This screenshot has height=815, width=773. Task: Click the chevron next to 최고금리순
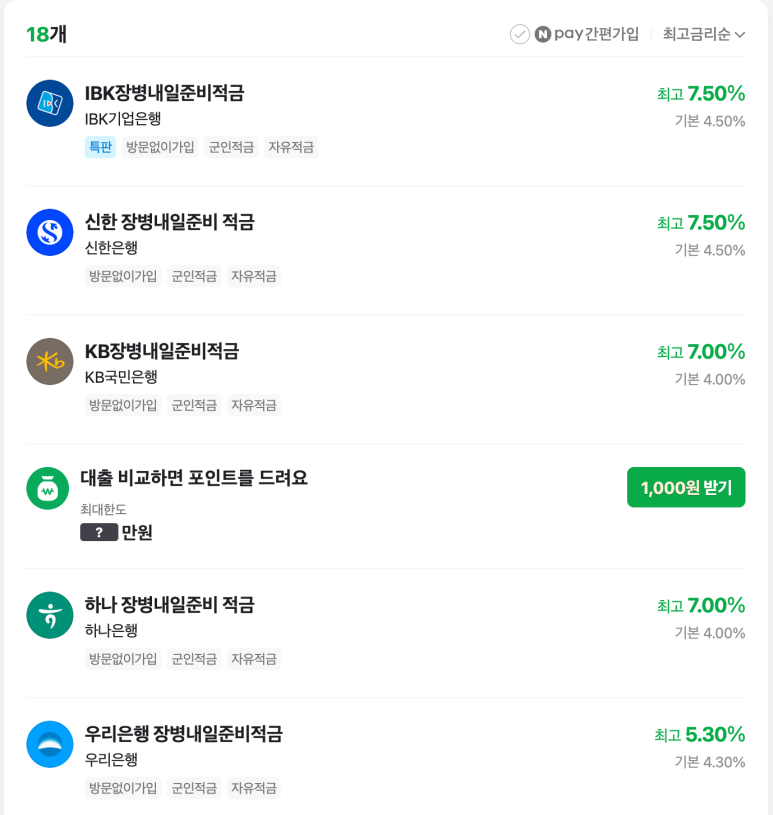coord(740,35)
